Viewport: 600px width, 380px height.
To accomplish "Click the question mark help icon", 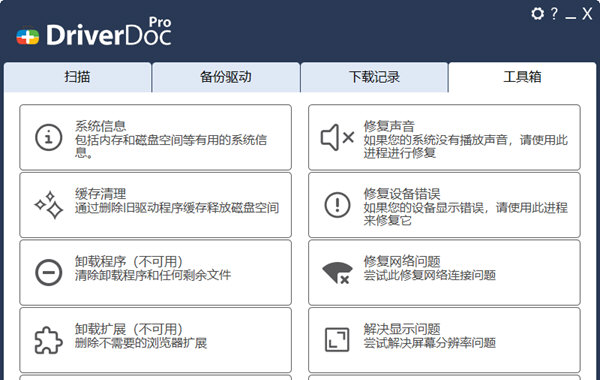I will point(554,14).
